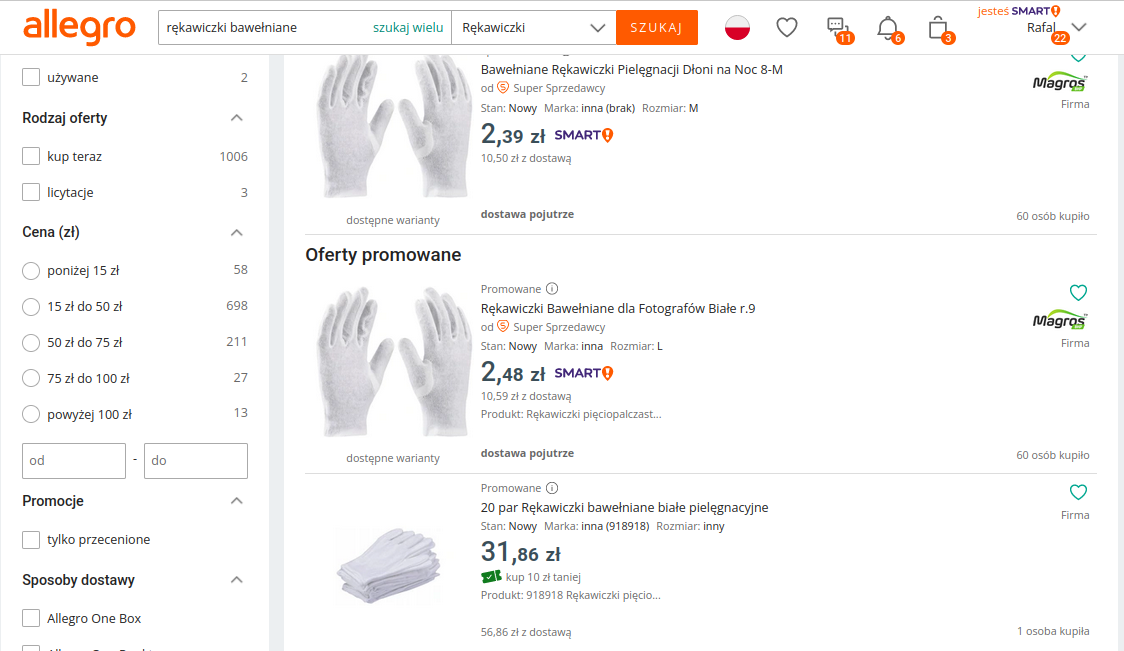Open messages chat icon in header
This screenshot has height=651, width=1124.
pos(837,28)
